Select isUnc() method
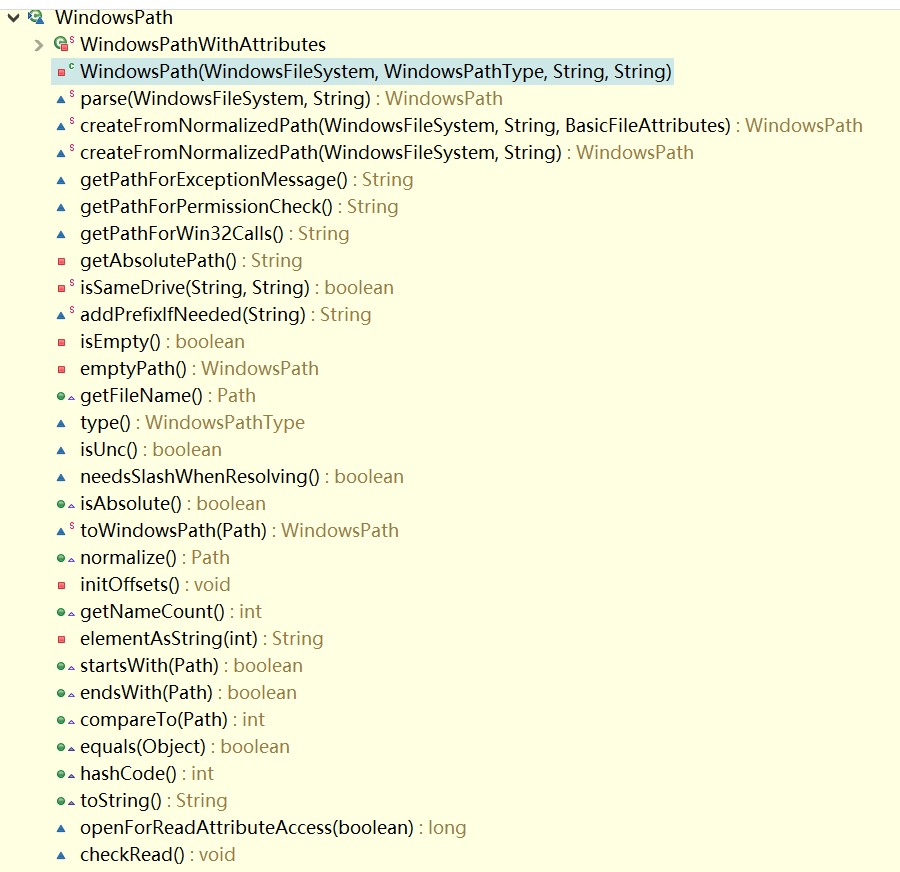 [x=151, y=449]
